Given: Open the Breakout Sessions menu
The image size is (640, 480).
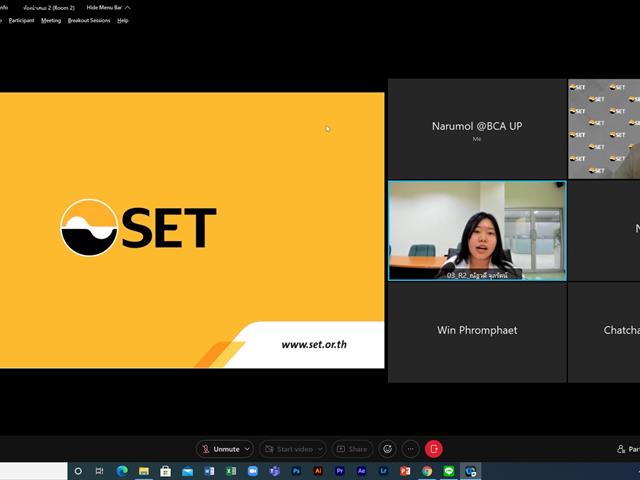Looking at the screenshot, I should 89,20.
